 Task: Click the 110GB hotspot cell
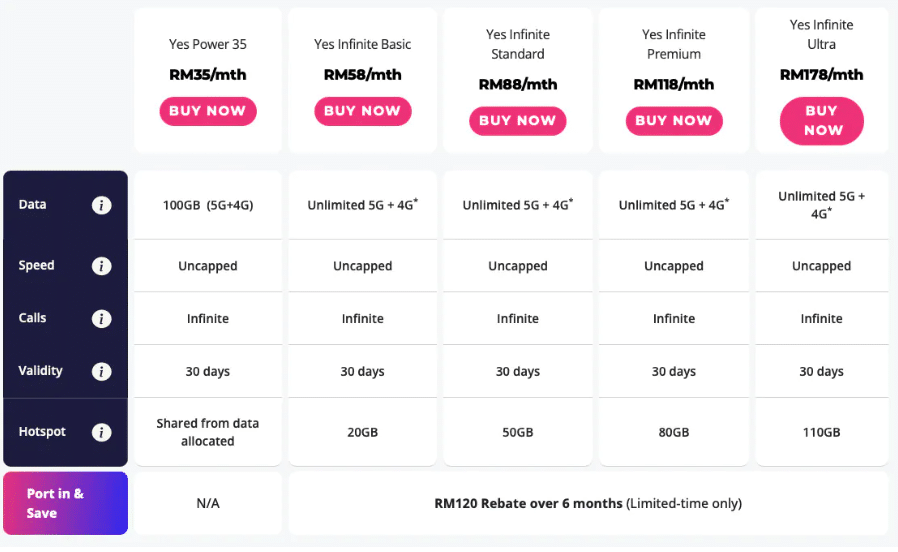[x=821, y=432]
